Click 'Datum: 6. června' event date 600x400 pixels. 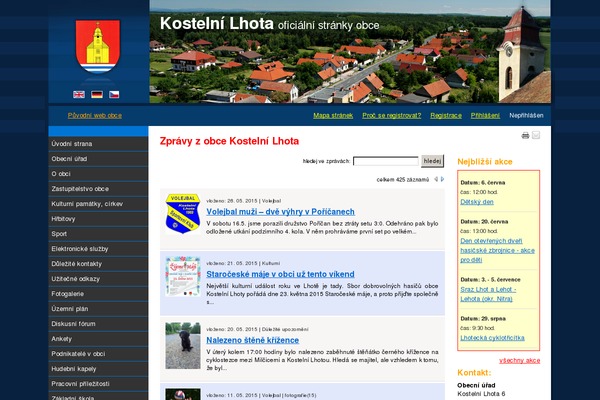pyautogui.click(x=483, y=183)
